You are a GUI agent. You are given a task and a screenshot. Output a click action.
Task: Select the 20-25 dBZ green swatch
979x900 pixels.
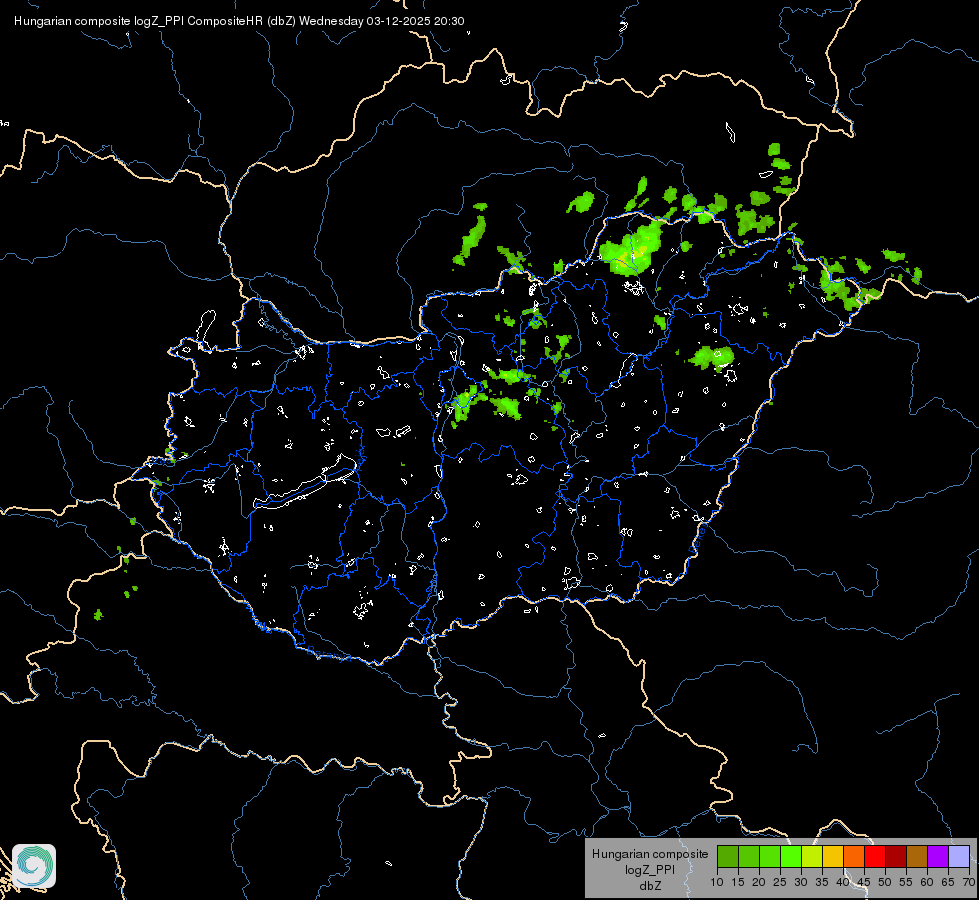pyautogui.click(x=770, y=856)
